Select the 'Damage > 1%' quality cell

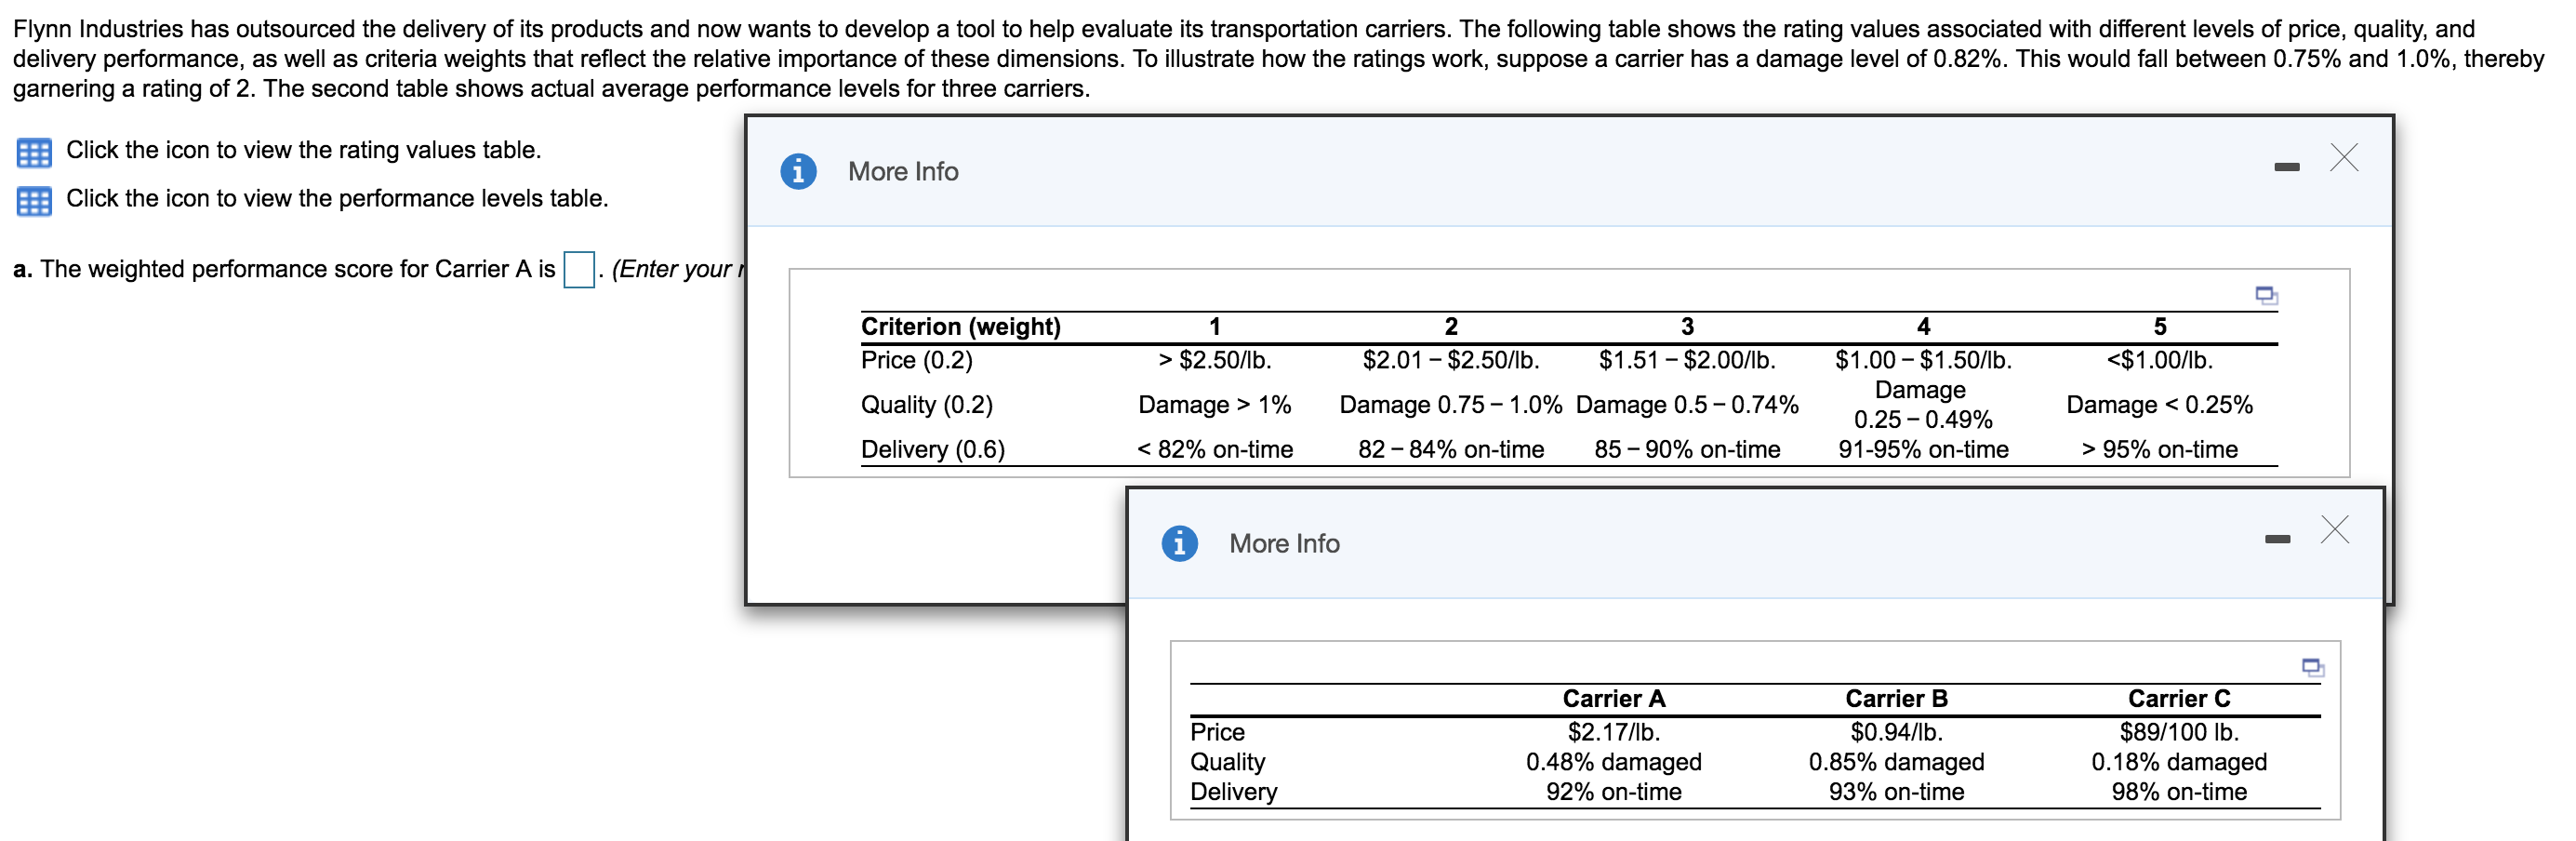tap(1215, 405)
